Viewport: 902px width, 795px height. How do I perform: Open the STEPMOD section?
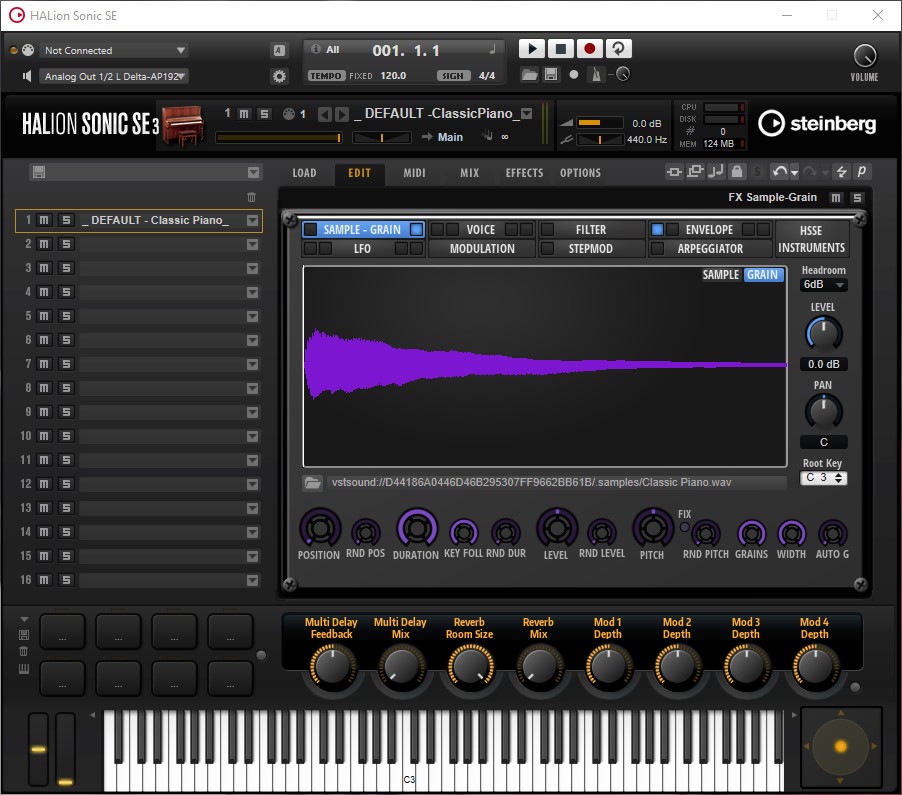(591, 249)
